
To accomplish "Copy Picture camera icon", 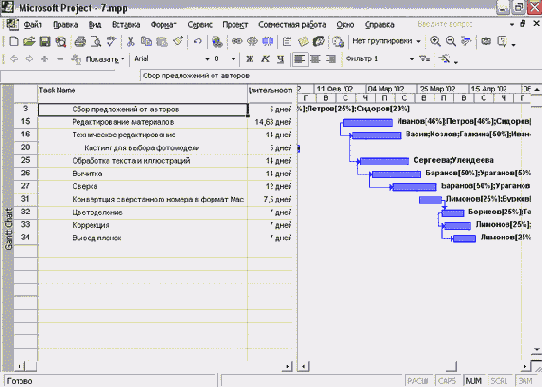I will pos(486,42).
